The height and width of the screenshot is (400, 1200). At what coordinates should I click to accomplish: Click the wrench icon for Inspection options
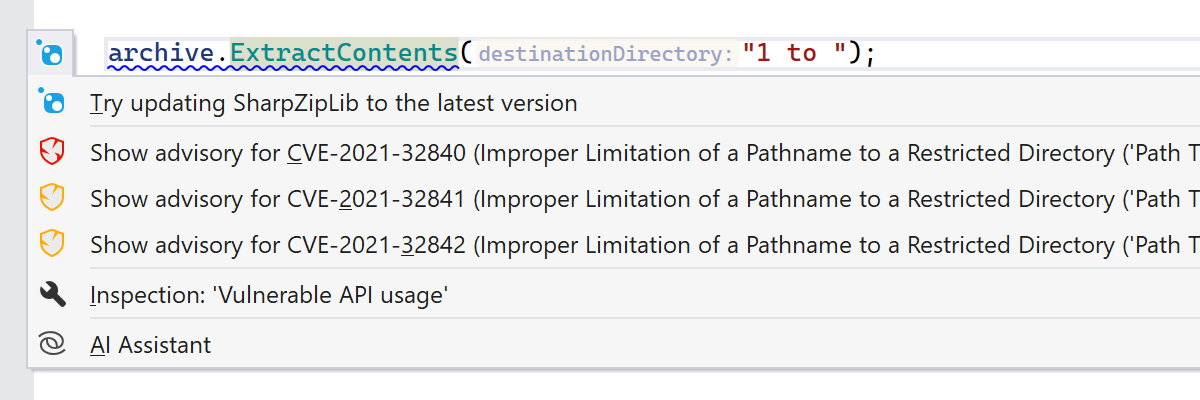(51, 294)
